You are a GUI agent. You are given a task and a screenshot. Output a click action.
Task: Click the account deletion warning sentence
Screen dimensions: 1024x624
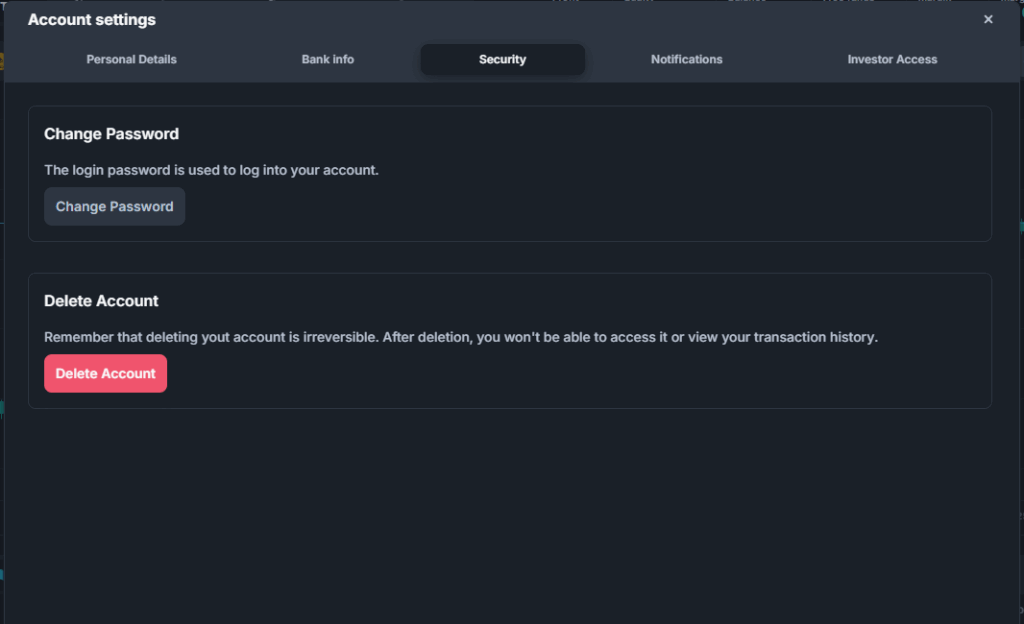pyautogui.click(x=460, y=337)
